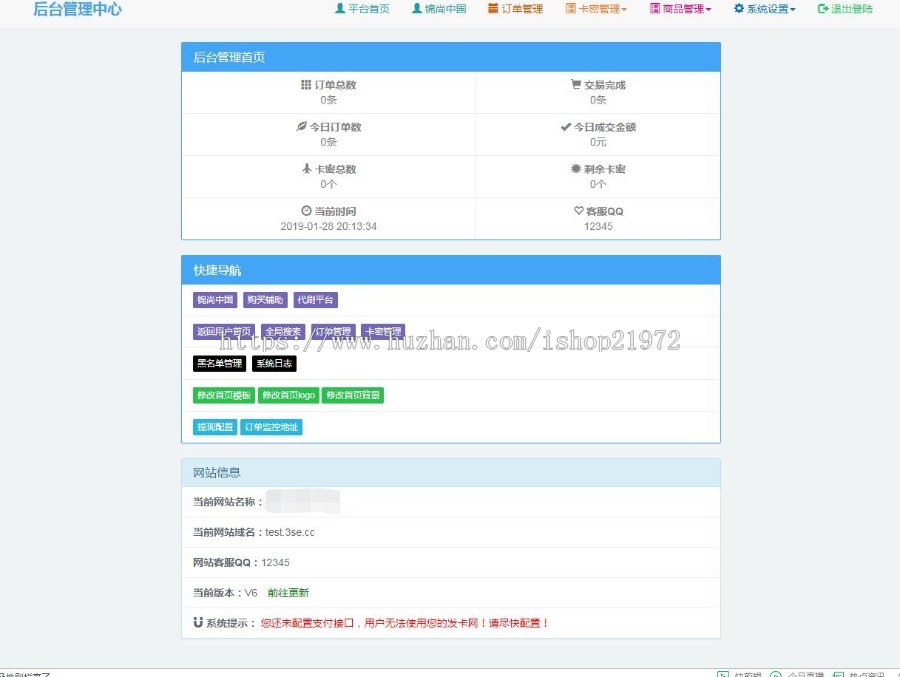Screen dimensions: 900x677
Task: Click the green 修改首页背景 button
Action: coord(353,395)
